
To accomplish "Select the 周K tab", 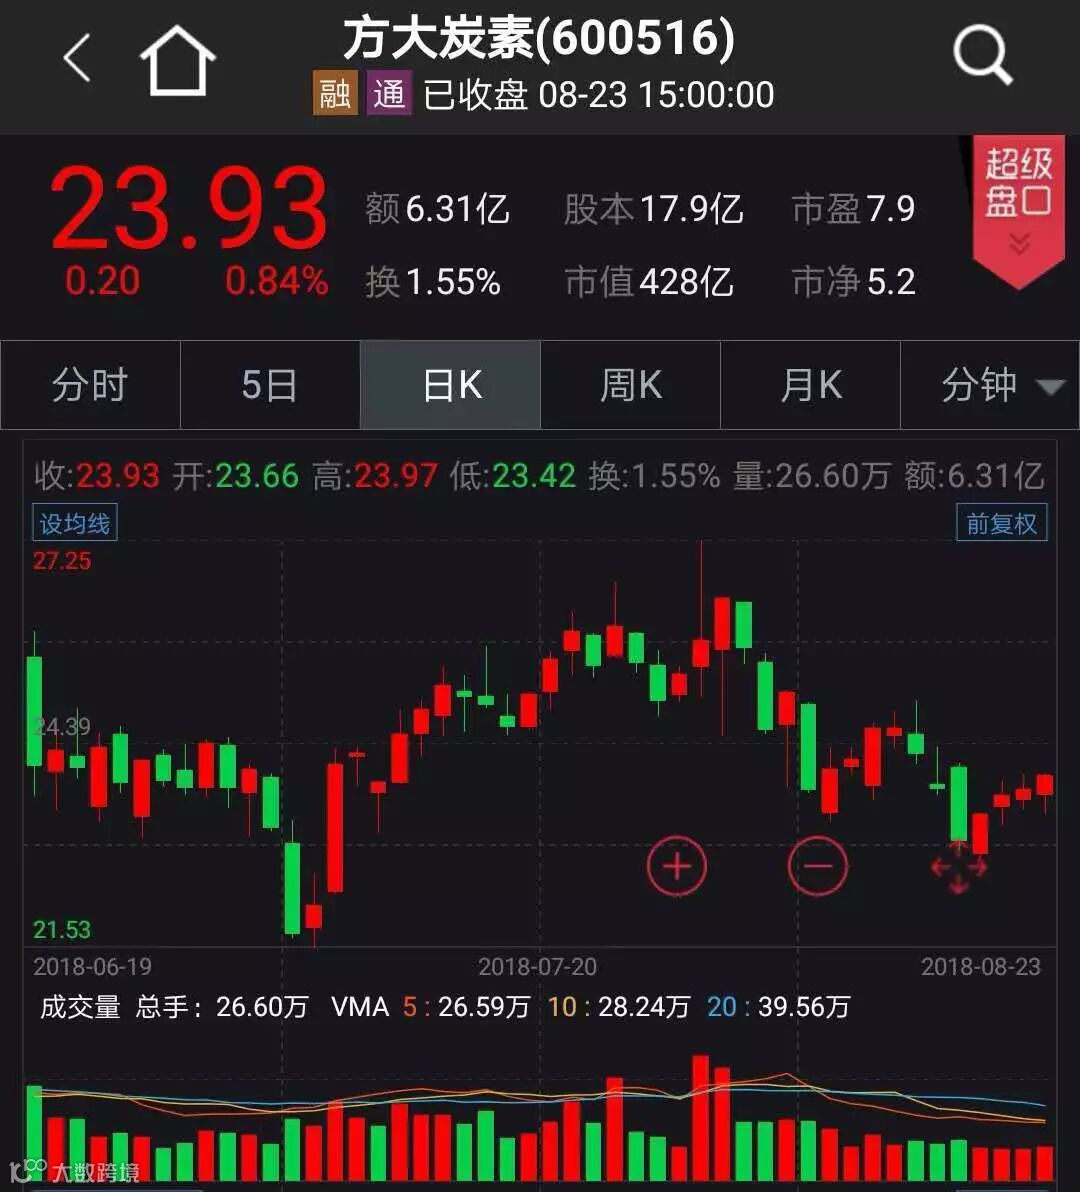I will (x=631, y=385).
